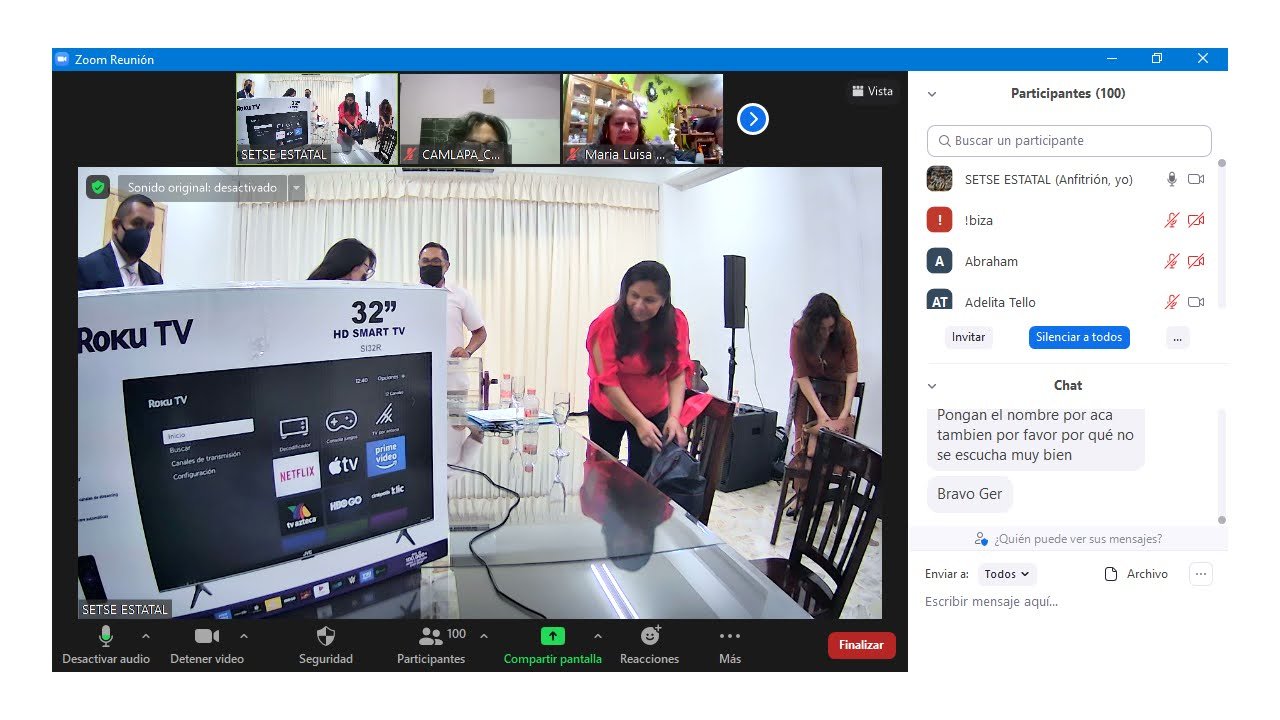Collapse the Participantes panel chevron
The height and width of the screenshot is (720, 1280).
[932, 94]
